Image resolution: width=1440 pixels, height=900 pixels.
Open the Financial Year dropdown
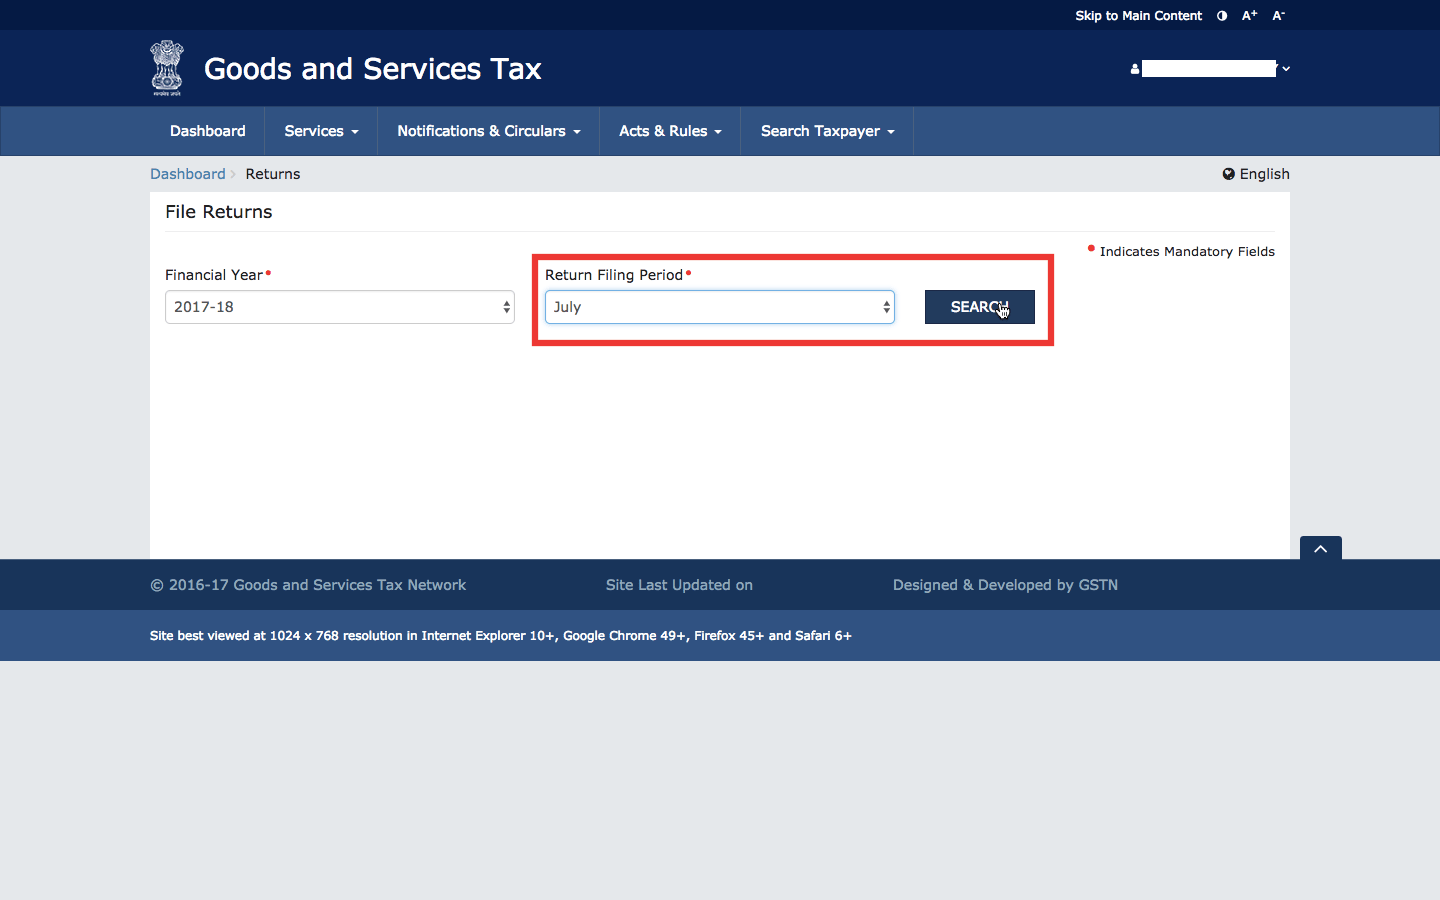pyautogui.click(x=339, y=307)
